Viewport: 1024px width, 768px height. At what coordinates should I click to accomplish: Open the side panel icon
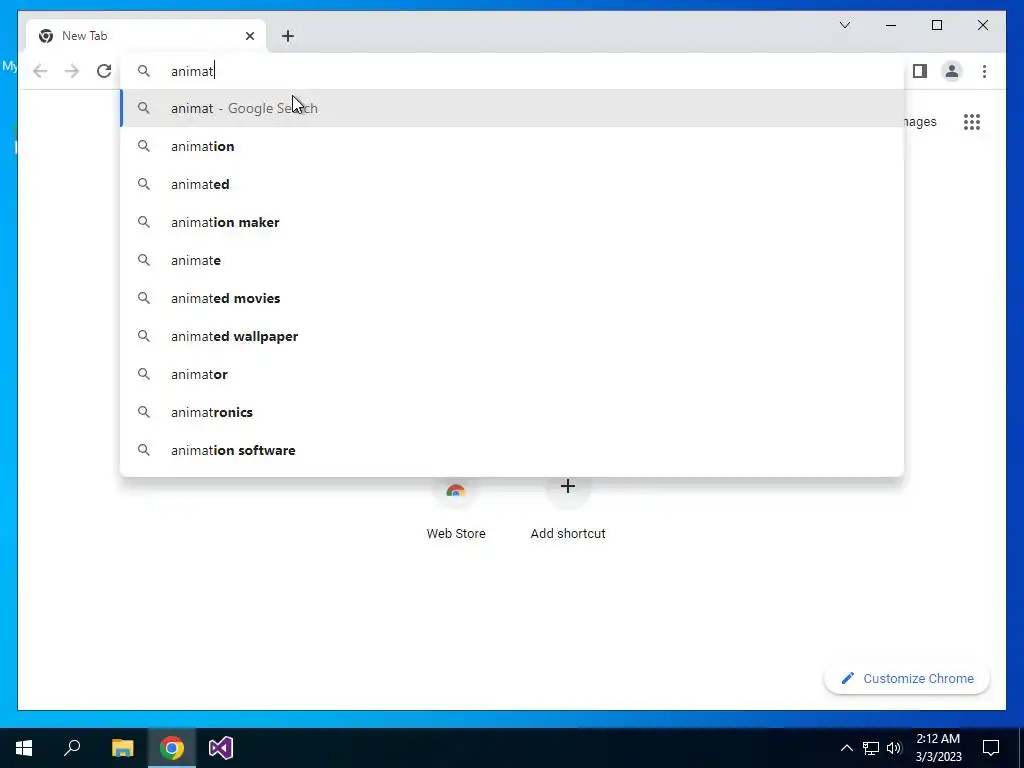pos(920,71)
